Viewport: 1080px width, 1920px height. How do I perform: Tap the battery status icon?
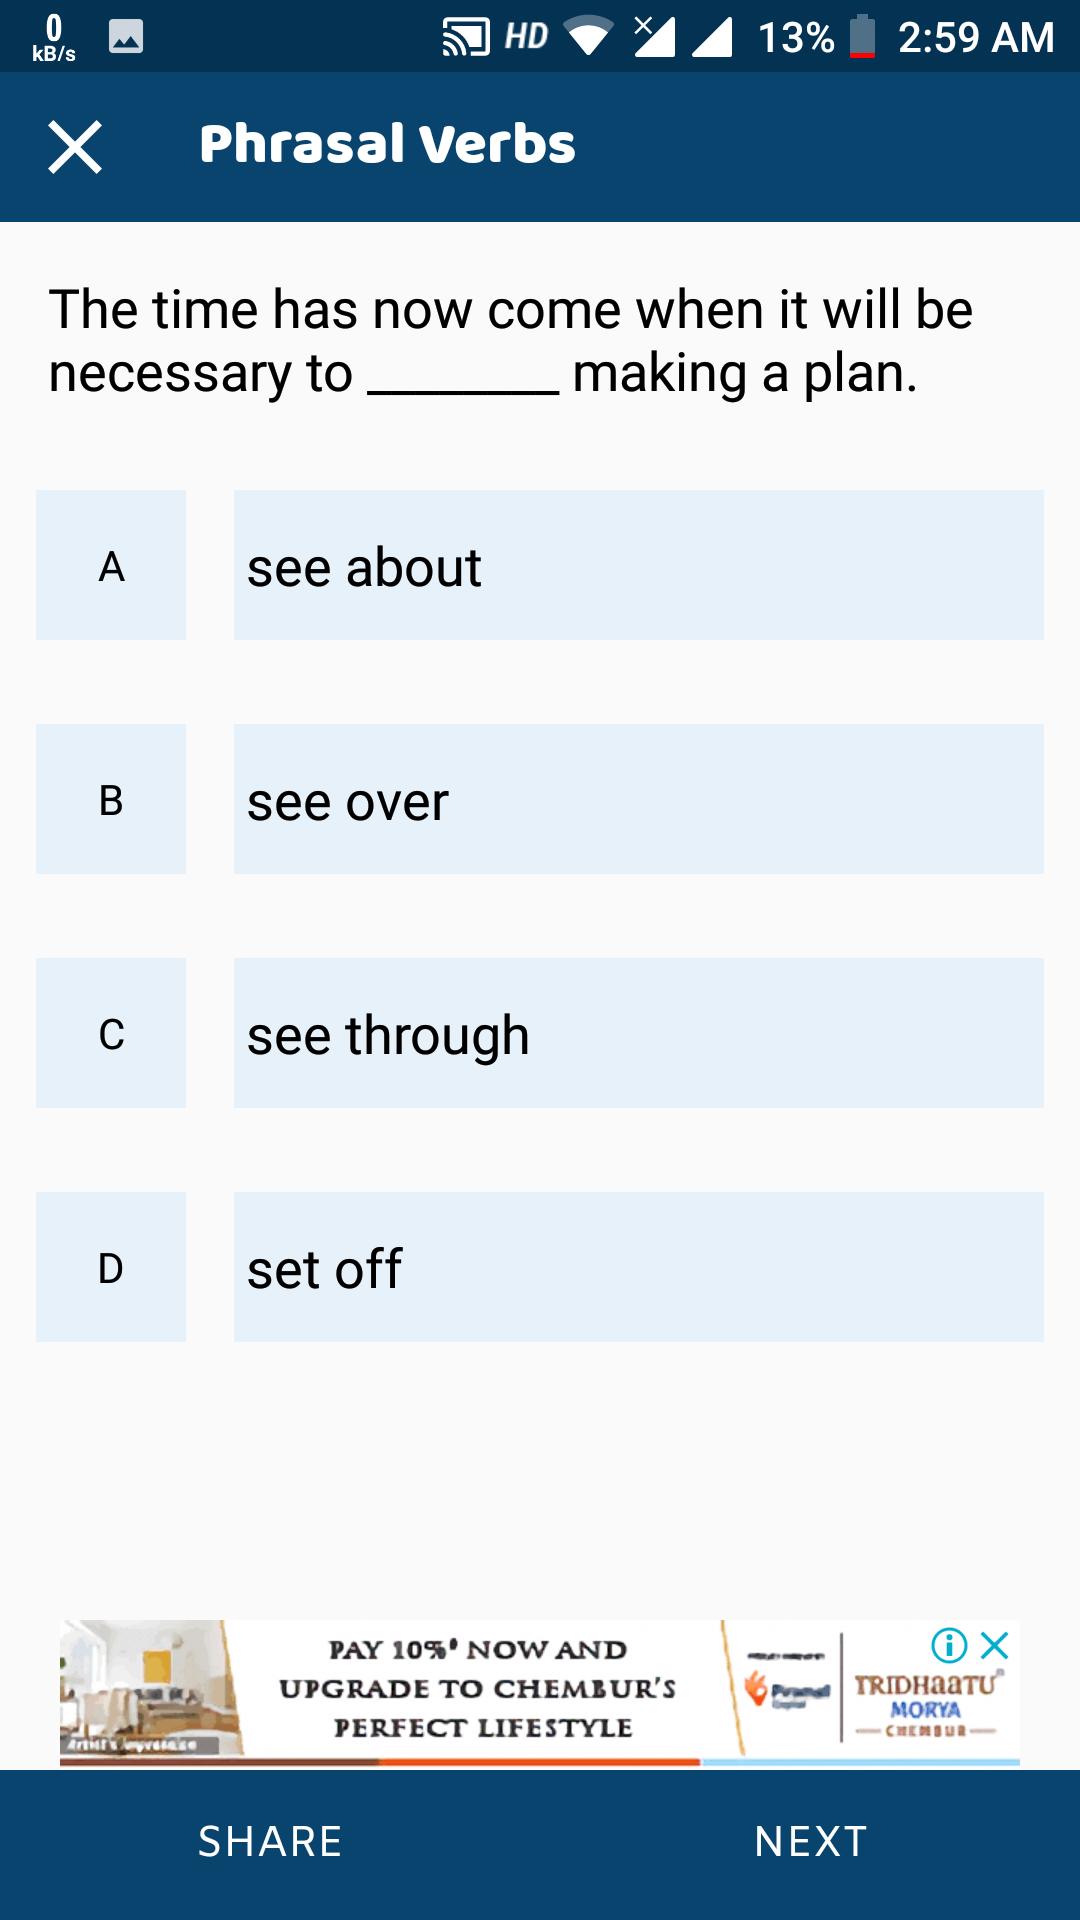pos(862,38)
